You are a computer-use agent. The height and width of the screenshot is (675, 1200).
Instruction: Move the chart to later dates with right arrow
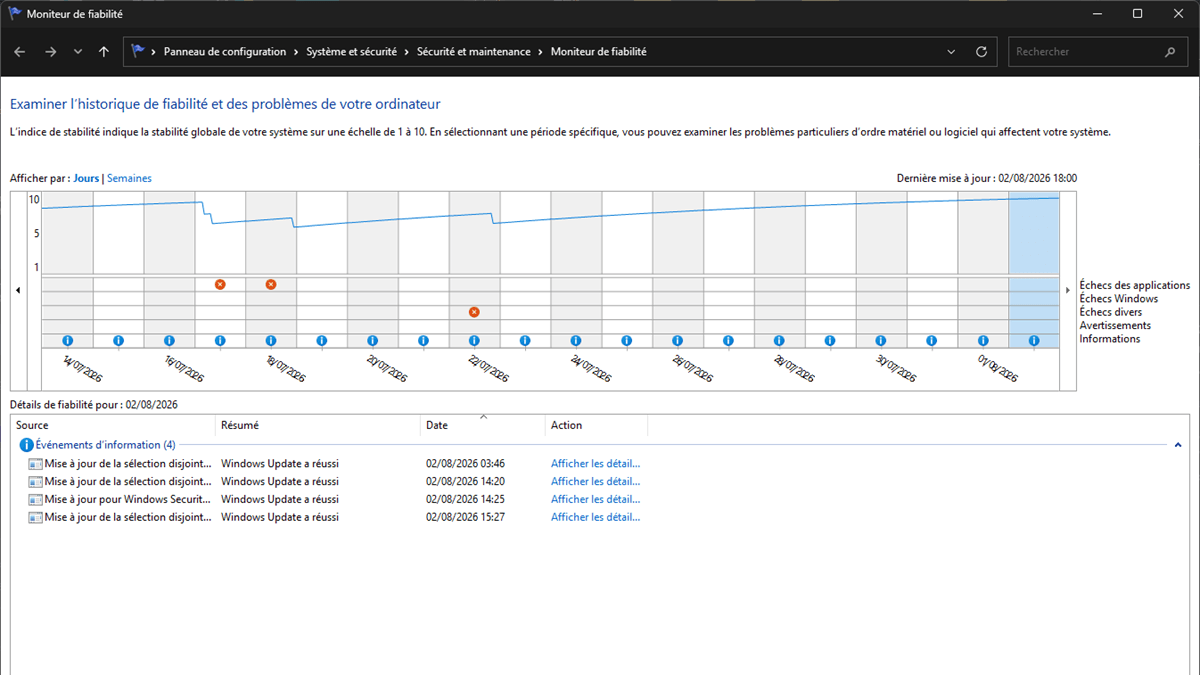coord(1068,290)
